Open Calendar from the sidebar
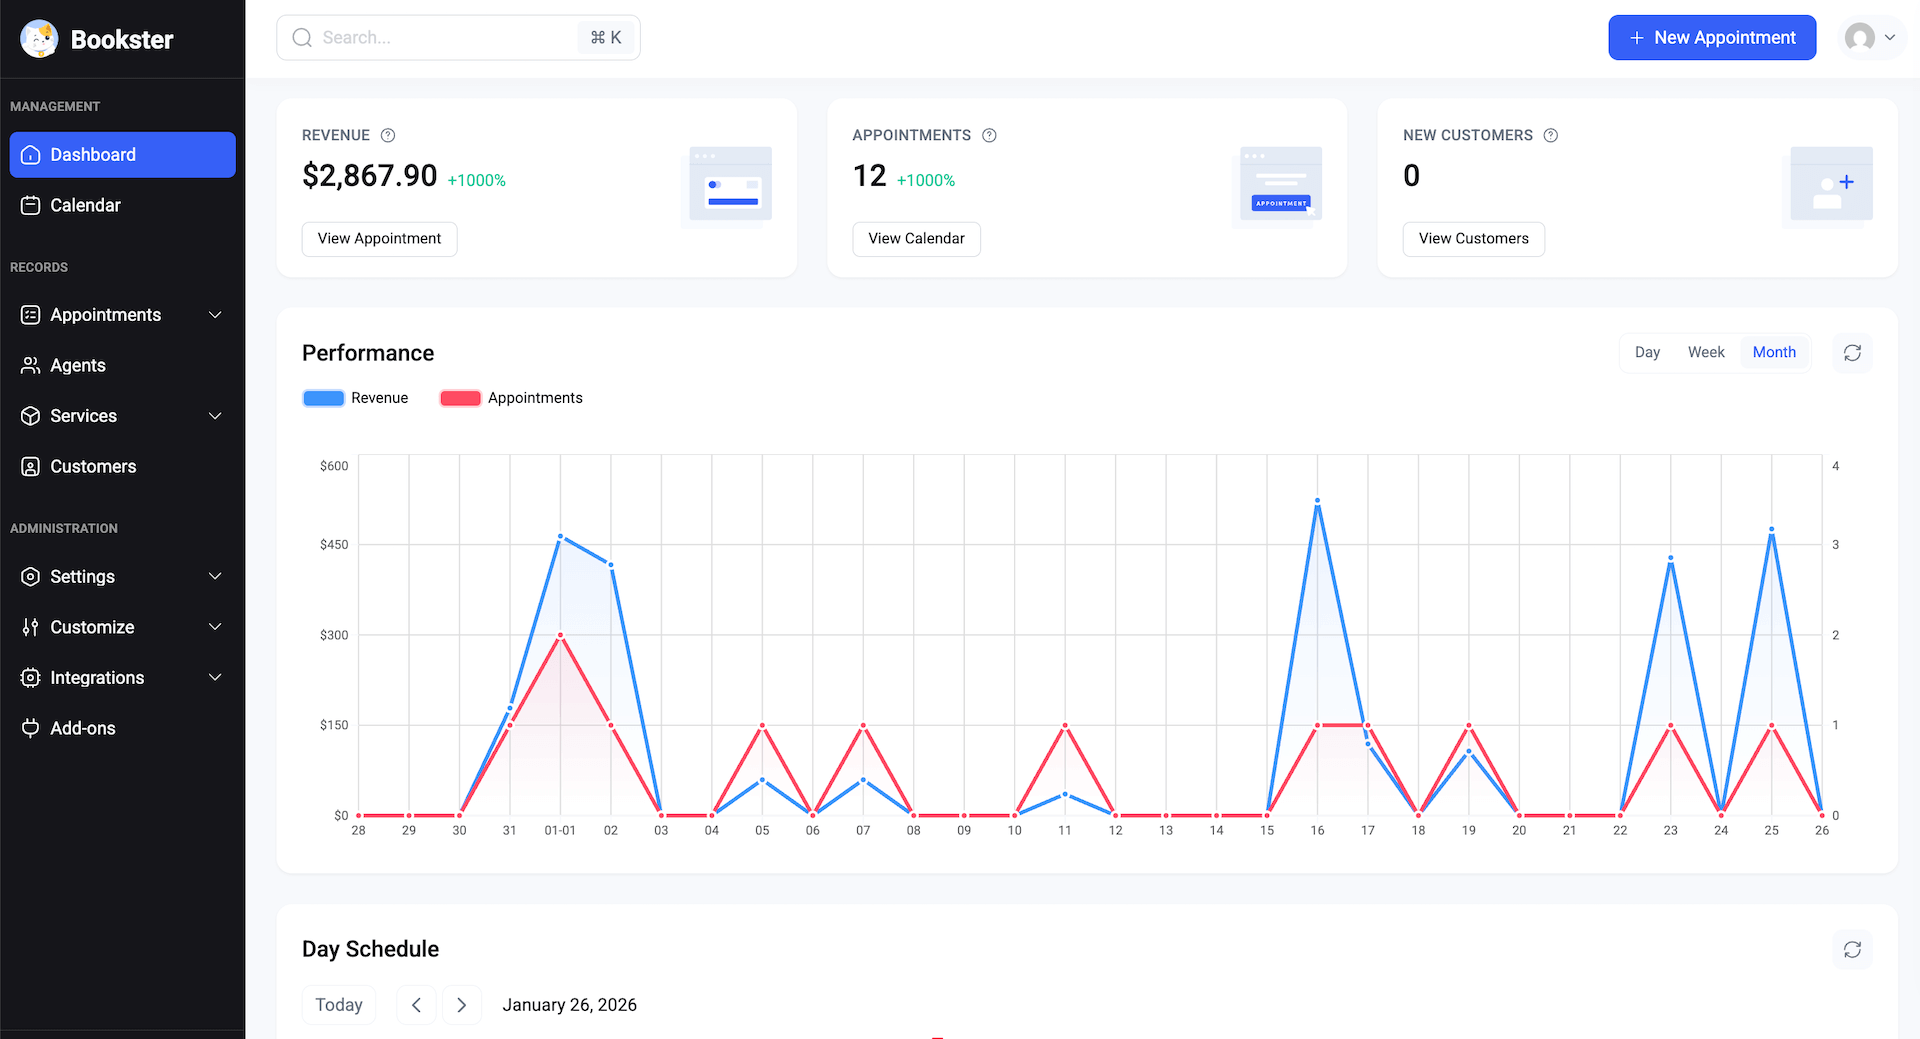This screenshot has height=1039, width=1920. click(85, 205)
